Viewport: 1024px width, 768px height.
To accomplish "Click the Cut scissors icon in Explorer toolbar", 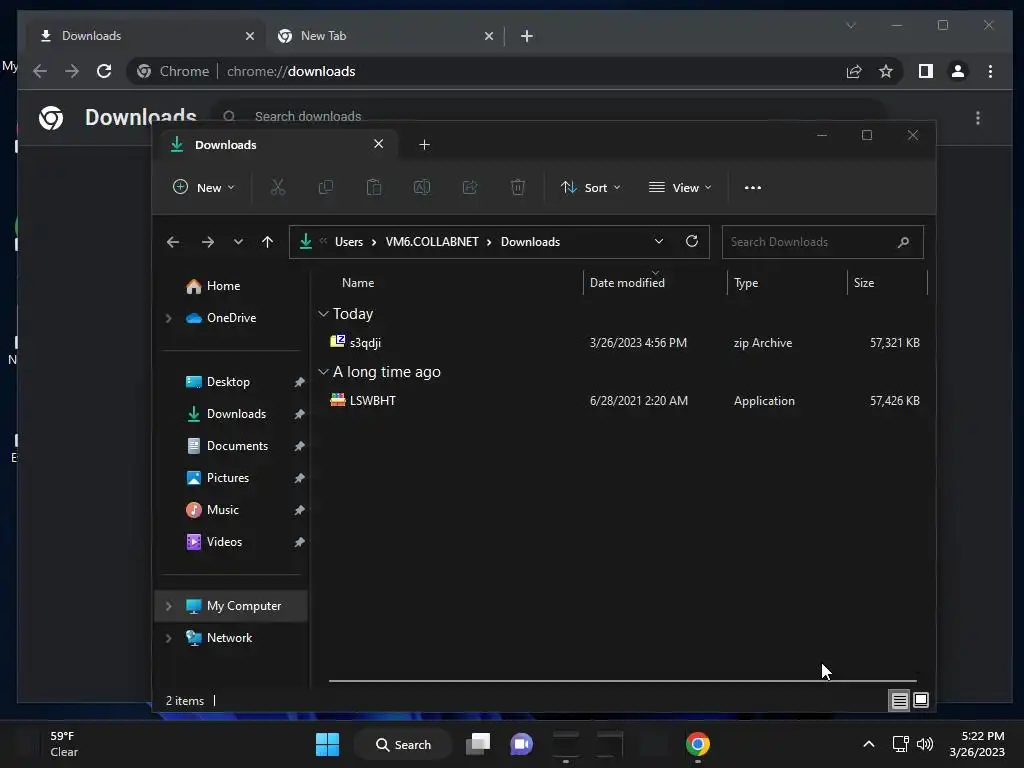I will 278,187.
